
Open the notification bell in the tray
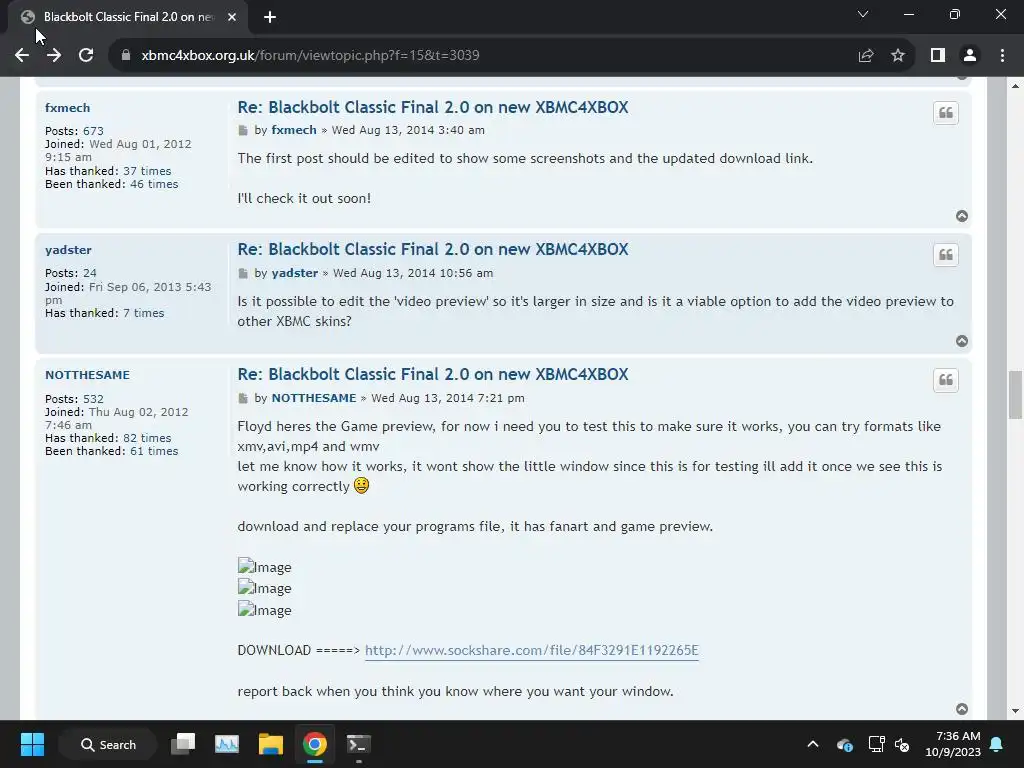tap(997, 744)
